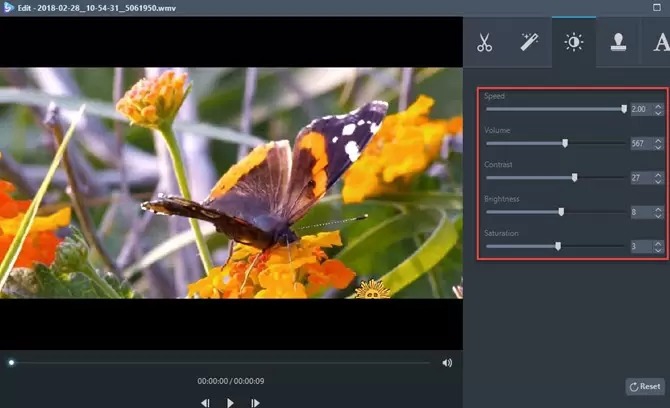Step back to the previous frame
Screen dimensions: 670x408
click(205, 402)
